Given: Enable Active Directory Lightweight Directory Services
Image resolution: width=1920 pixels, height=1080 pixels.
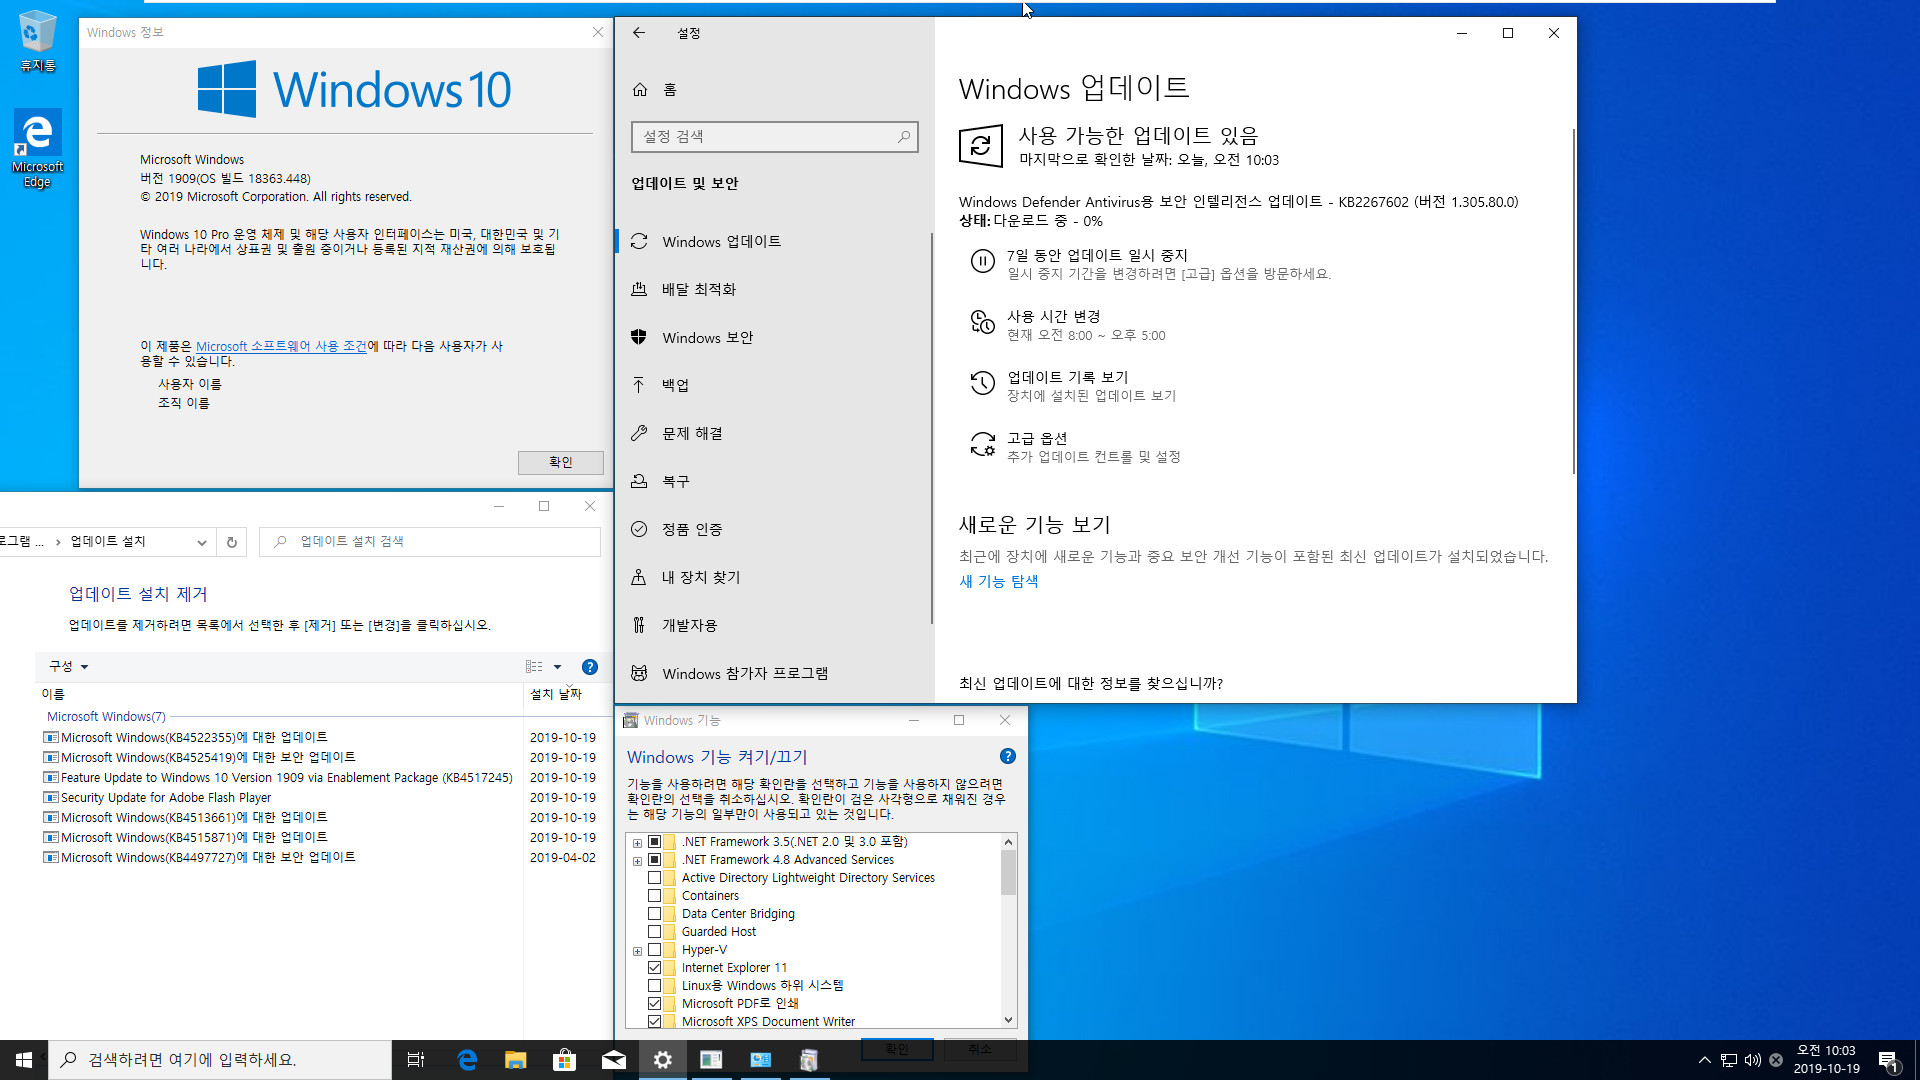Looking at the screenshot, I should point(655,878).
